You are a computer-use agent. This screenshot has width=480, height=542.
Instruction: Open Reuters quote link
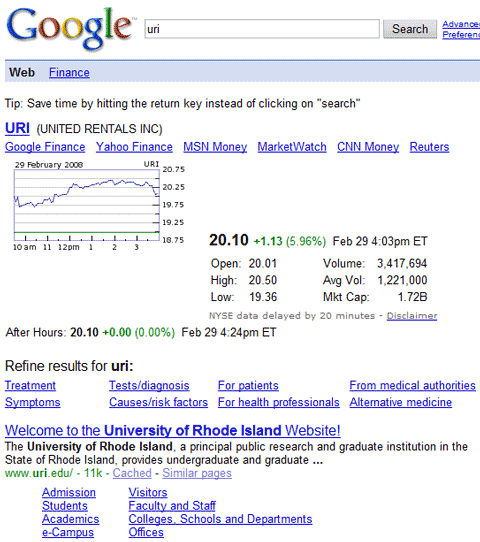(x=430, y=147)
